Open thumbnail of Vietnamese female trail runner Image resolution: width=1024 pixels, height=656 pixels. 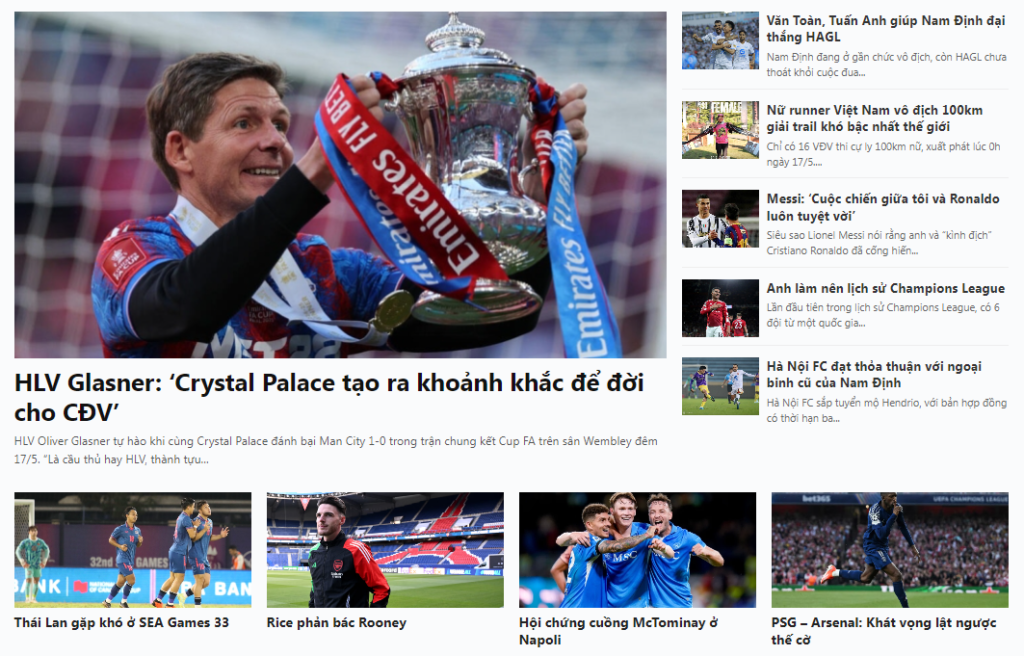pyautogui.click(x=720, y=130)
